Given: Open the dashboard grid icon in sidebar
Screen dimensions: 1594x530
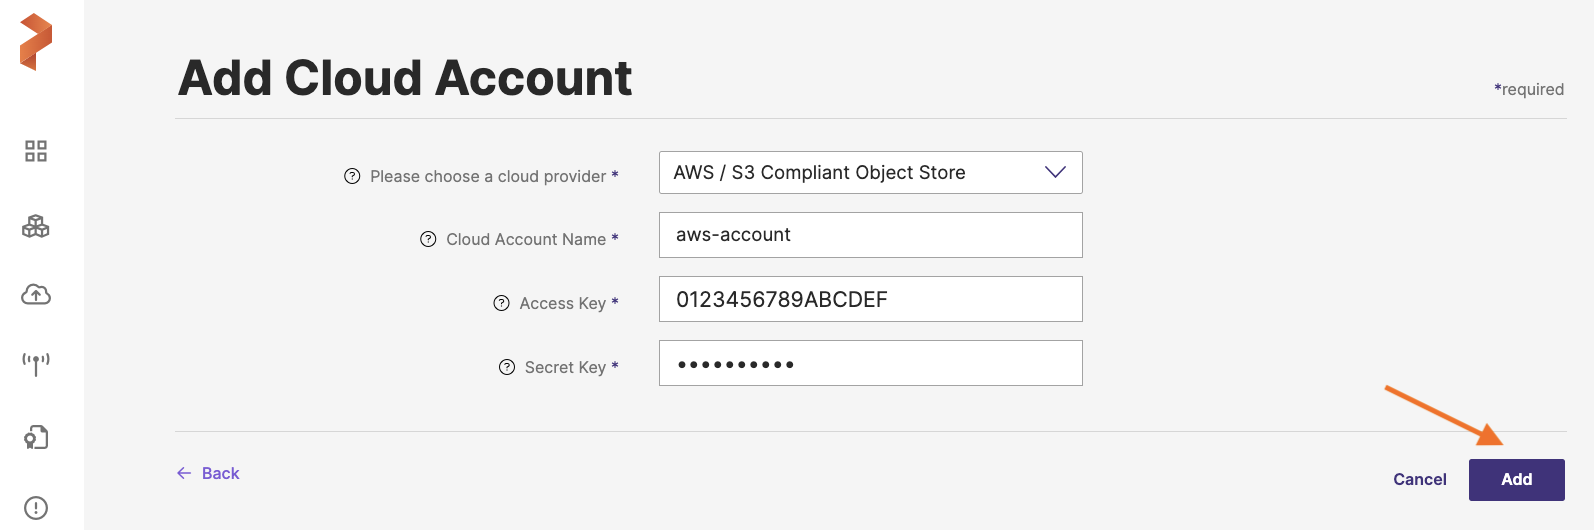Looking at the screenshot, I should pos(36,151).
